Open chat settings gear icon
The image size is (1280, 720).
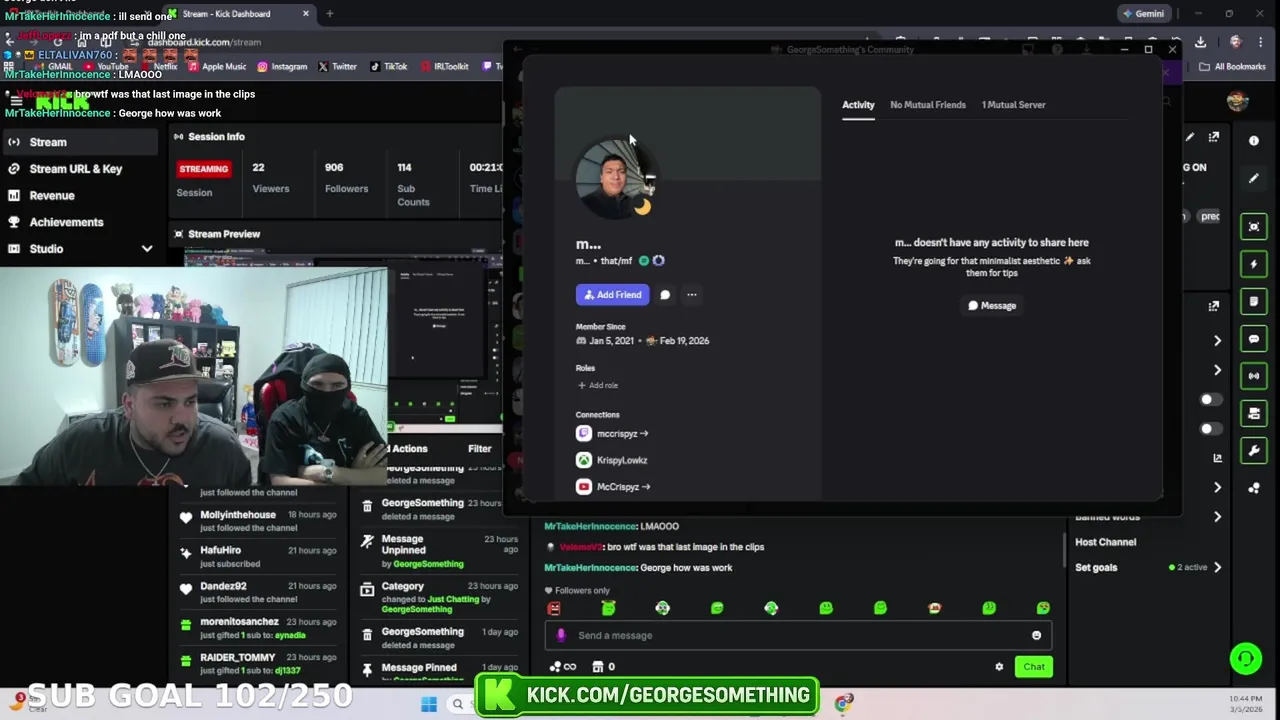[999, 667]
